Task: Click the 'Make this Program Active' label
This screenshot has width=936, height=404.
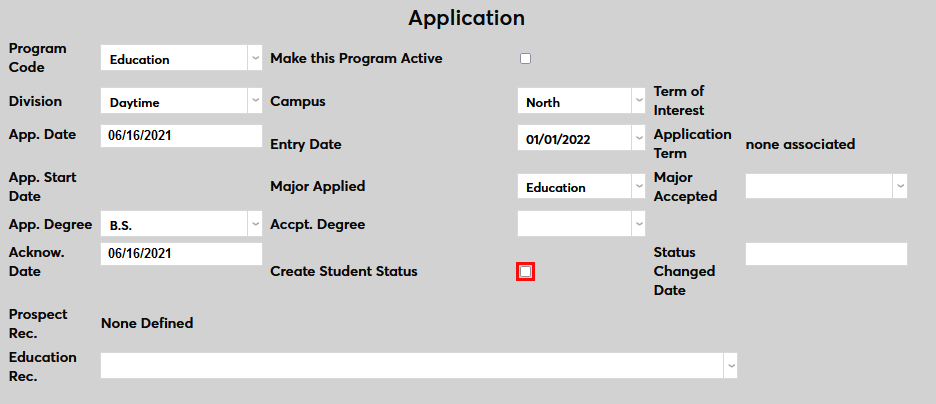Action: 356,58
